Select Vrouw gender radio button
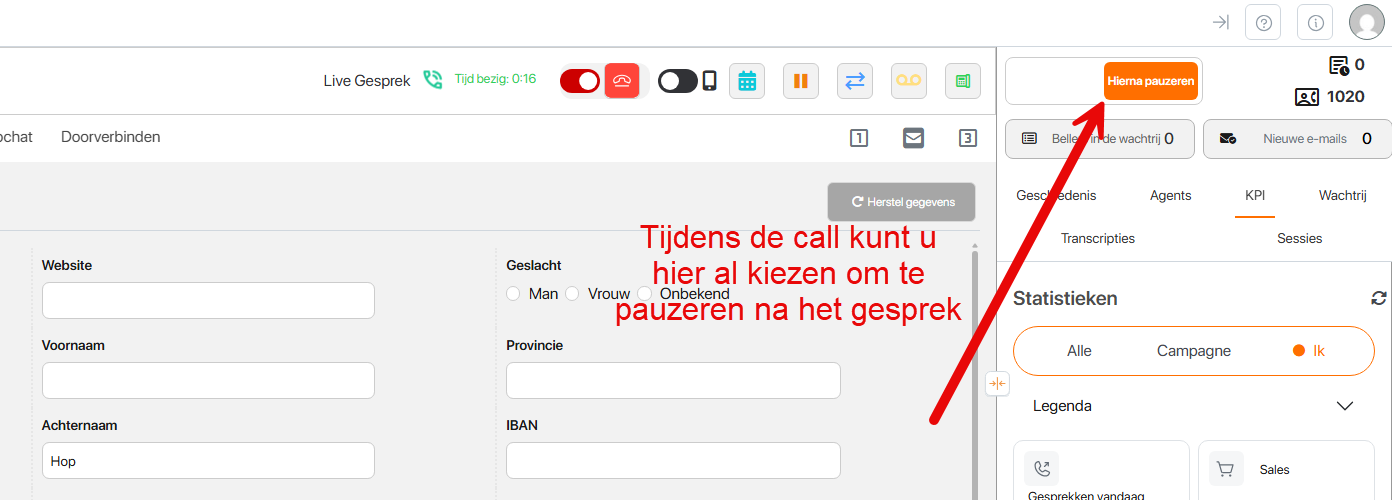Viewport: 1392px width, 500px height. point(572,294)
